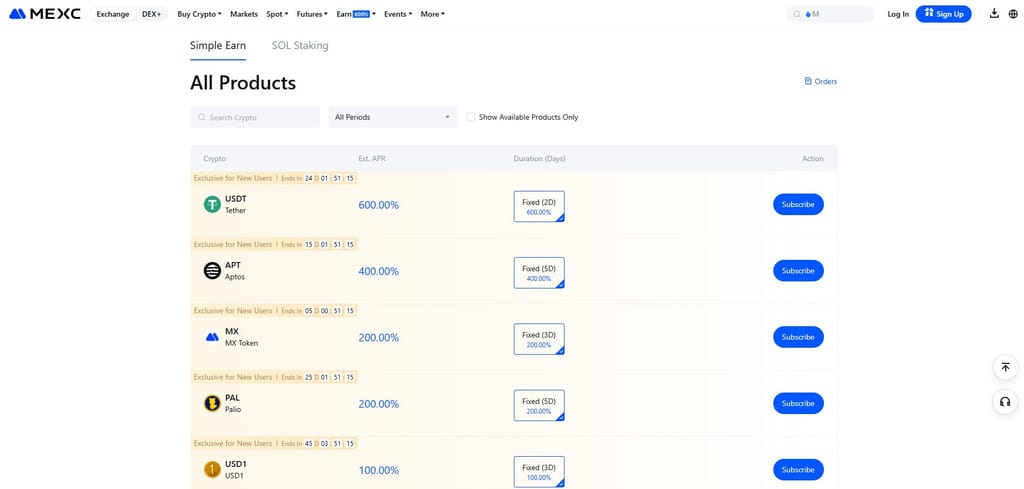Click the Log In link
The height and width of the screenshot is (489, 1024).
point(898,14)
